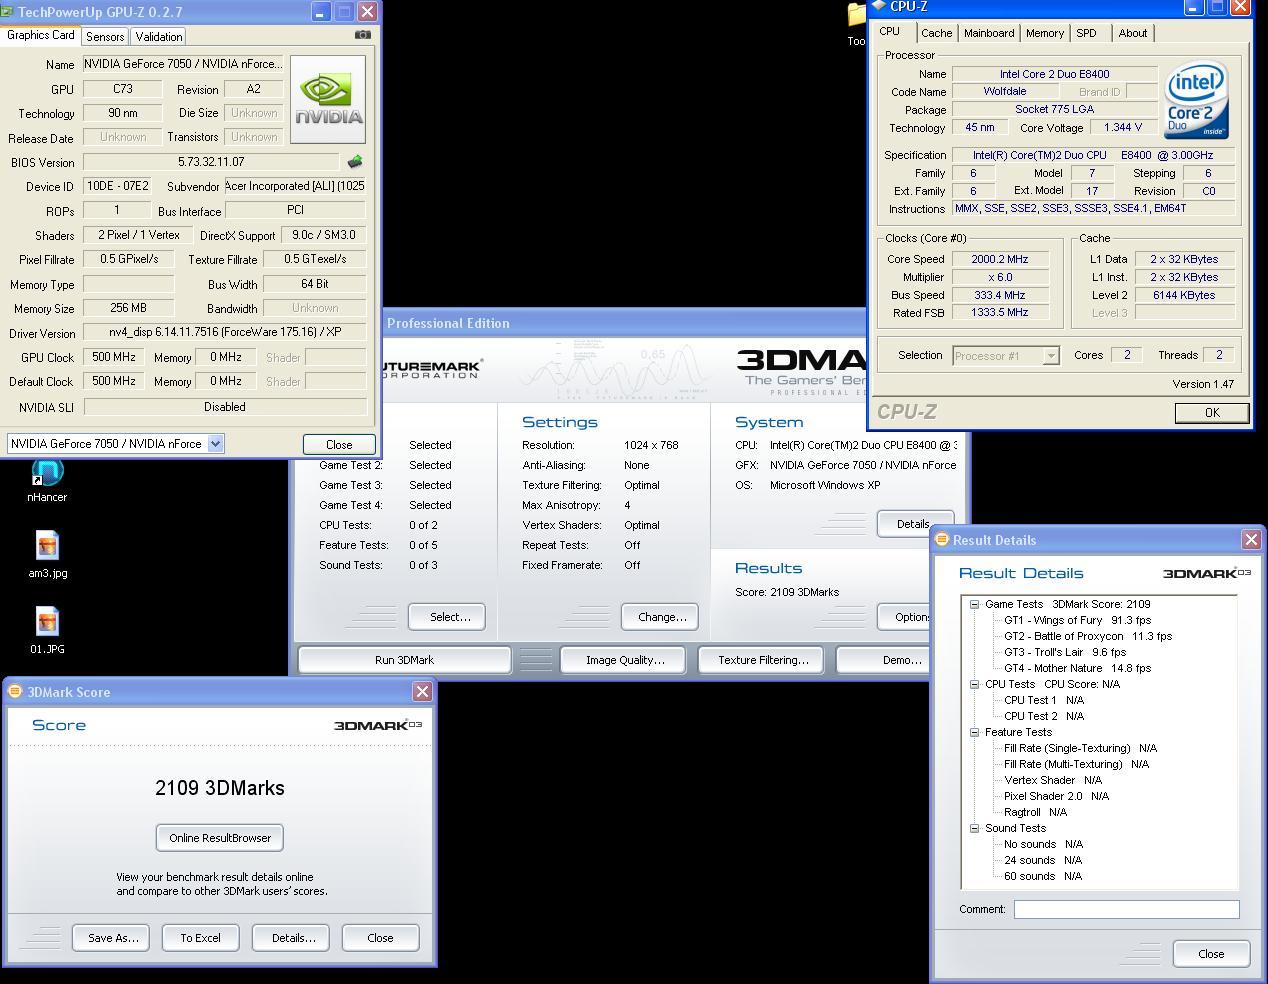Switch to the Sensors tab in GPU-Z
This screenshot has height=984, width=1268.
[105, 36]
